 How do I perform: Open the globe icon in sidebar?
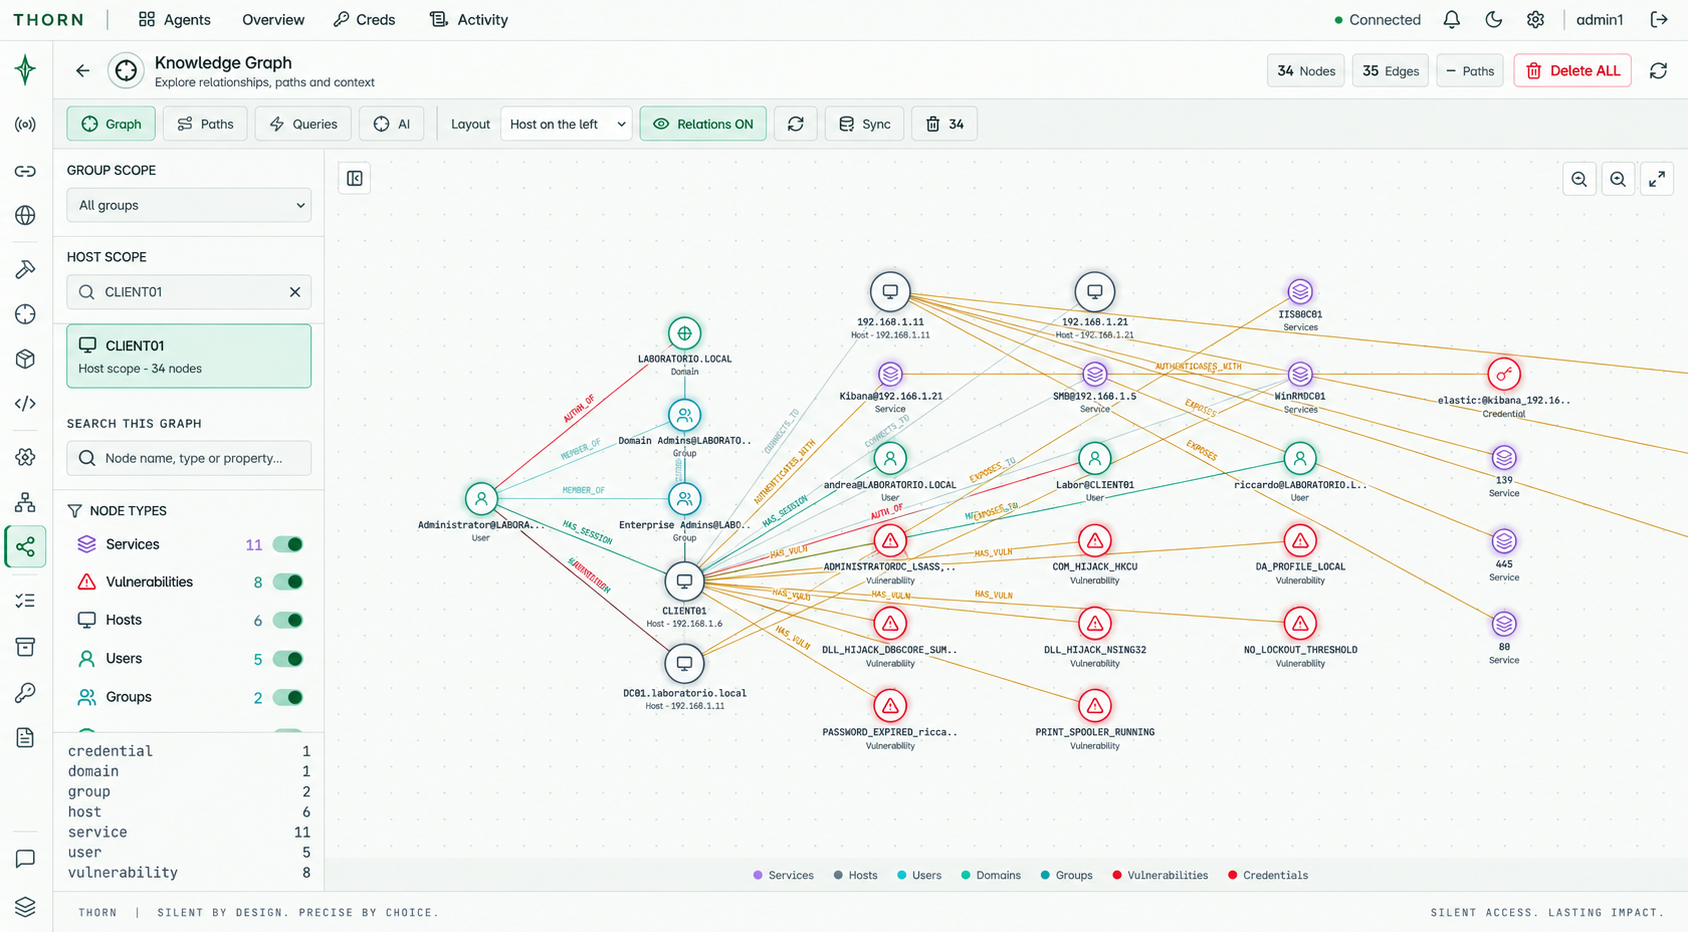[26, 215]
